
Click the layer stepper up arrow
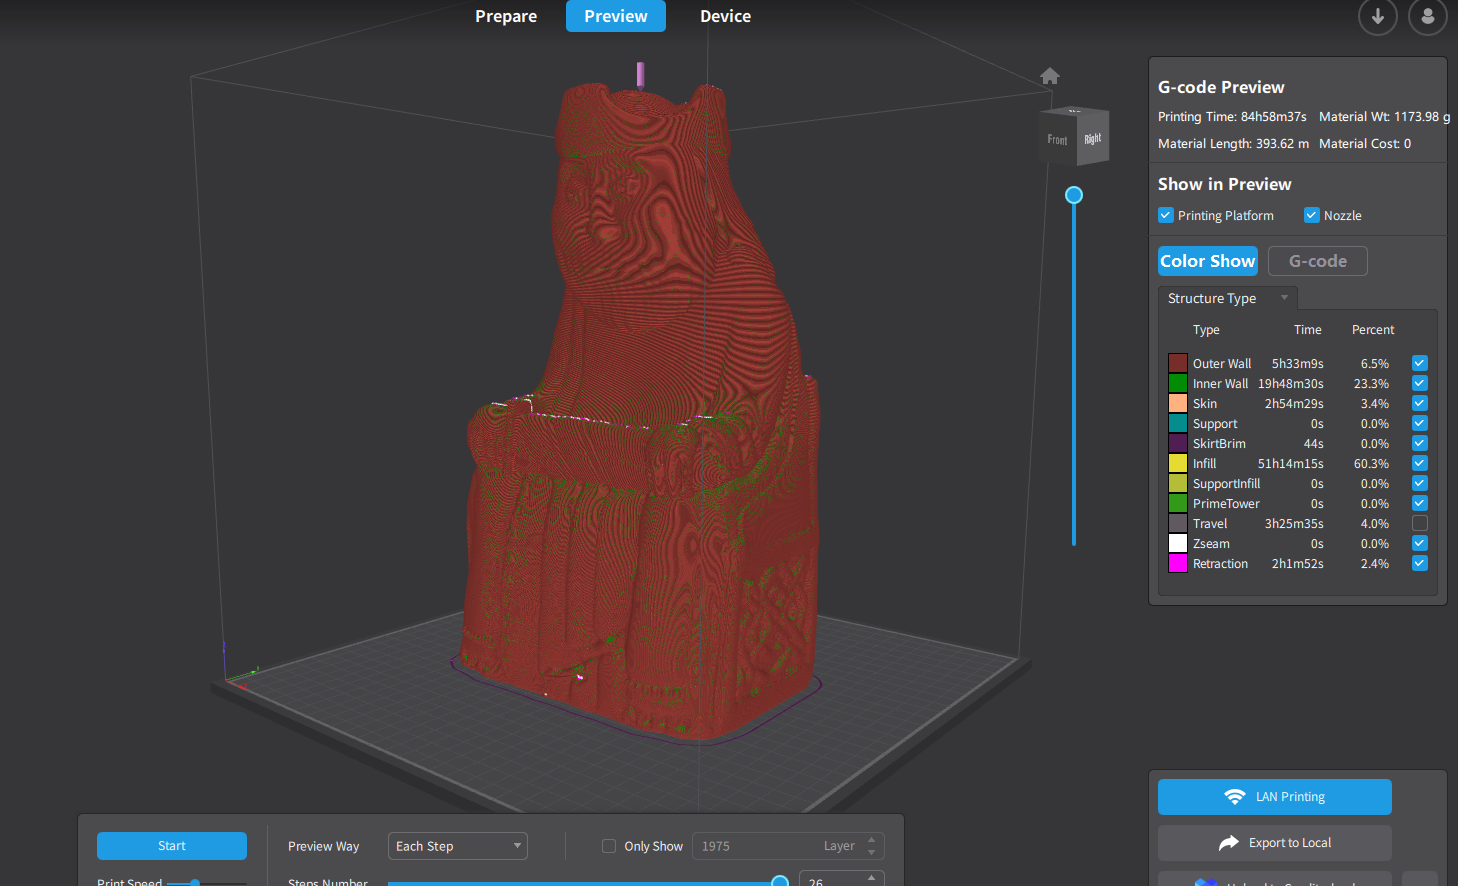871,840
